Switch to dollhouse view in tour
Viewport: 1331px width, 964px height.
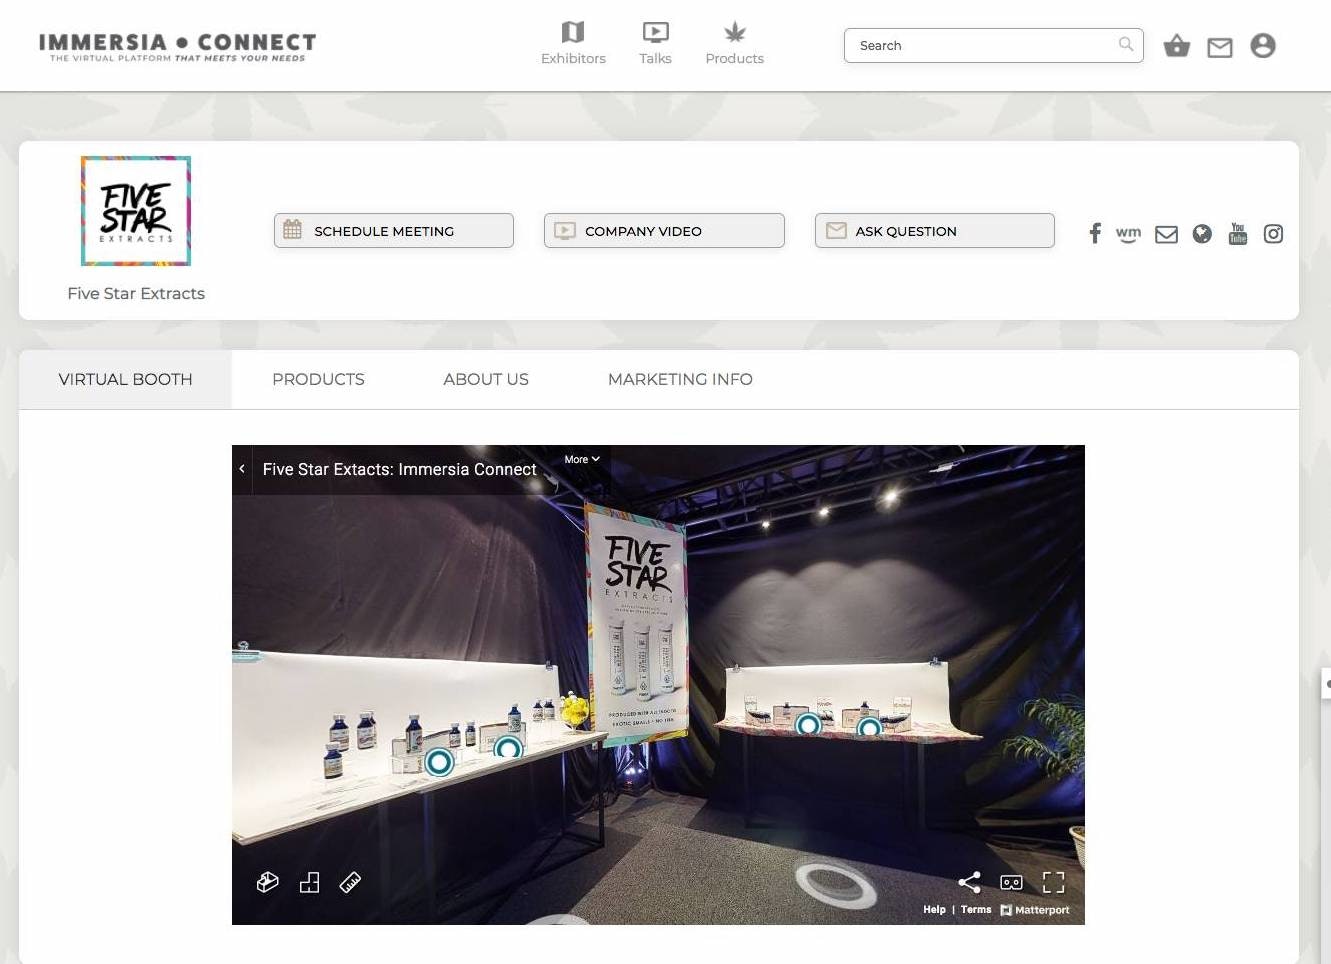tap(267, 882)
